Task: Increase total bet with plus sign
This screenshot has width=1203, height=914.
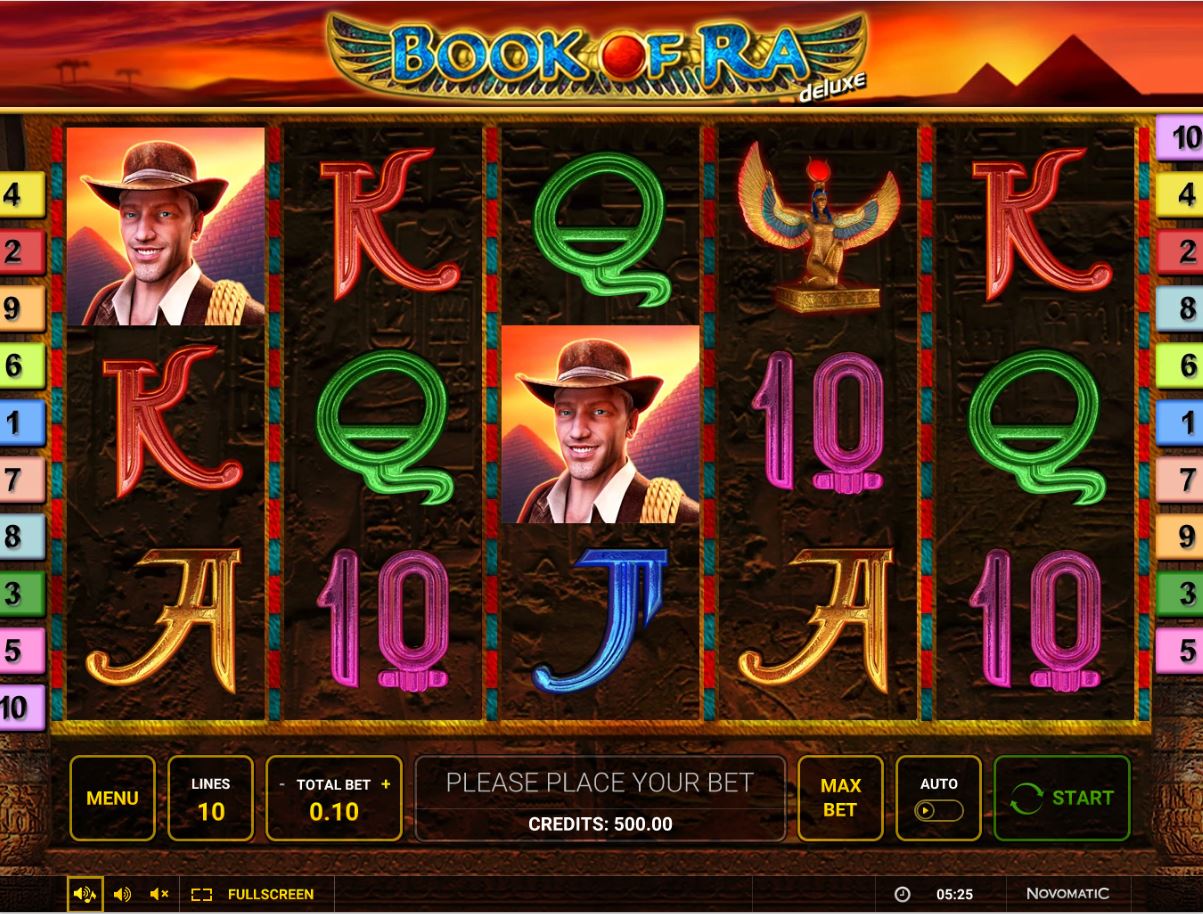Action: click(386, 785)
